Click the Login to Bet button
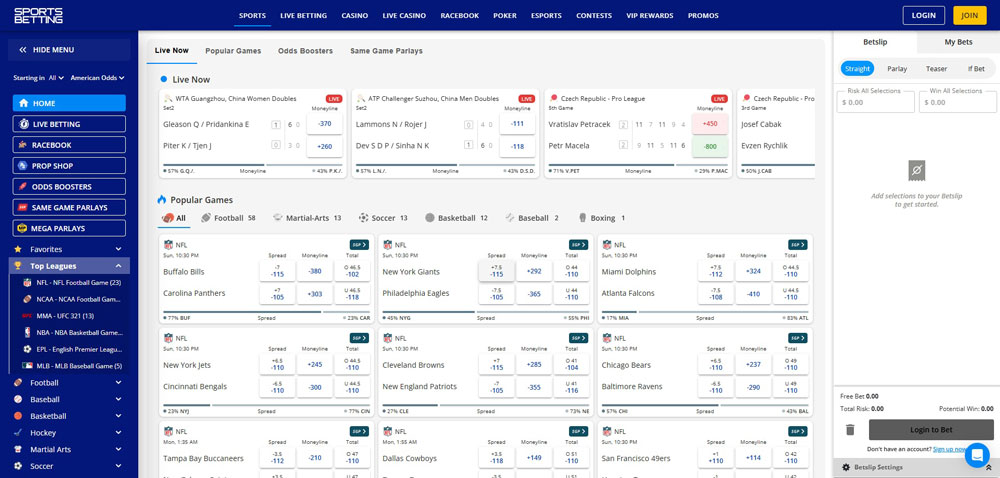This screenshot has height=478, width=1000. 931,430
